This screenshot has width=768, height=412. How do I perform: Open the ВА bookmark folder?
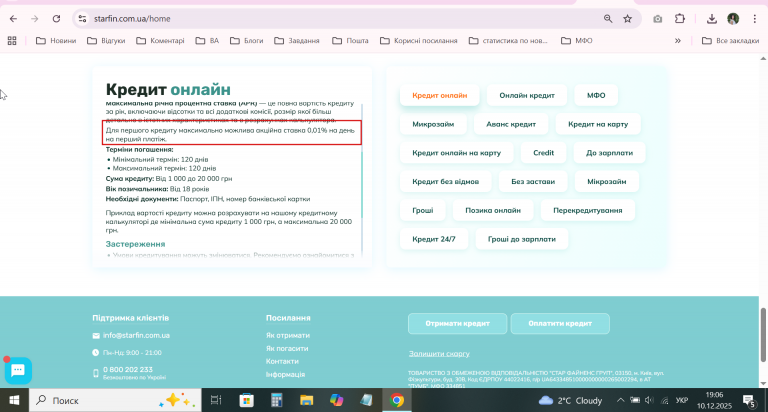207,41
